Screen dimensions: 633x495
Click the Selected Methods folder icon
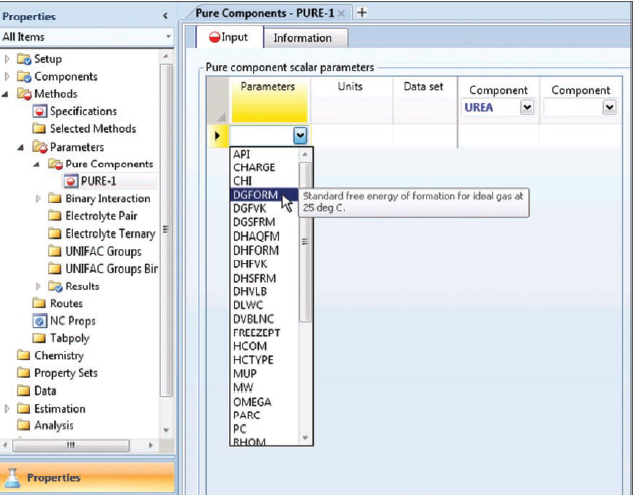pyautogui.click(x=40, y=129)
